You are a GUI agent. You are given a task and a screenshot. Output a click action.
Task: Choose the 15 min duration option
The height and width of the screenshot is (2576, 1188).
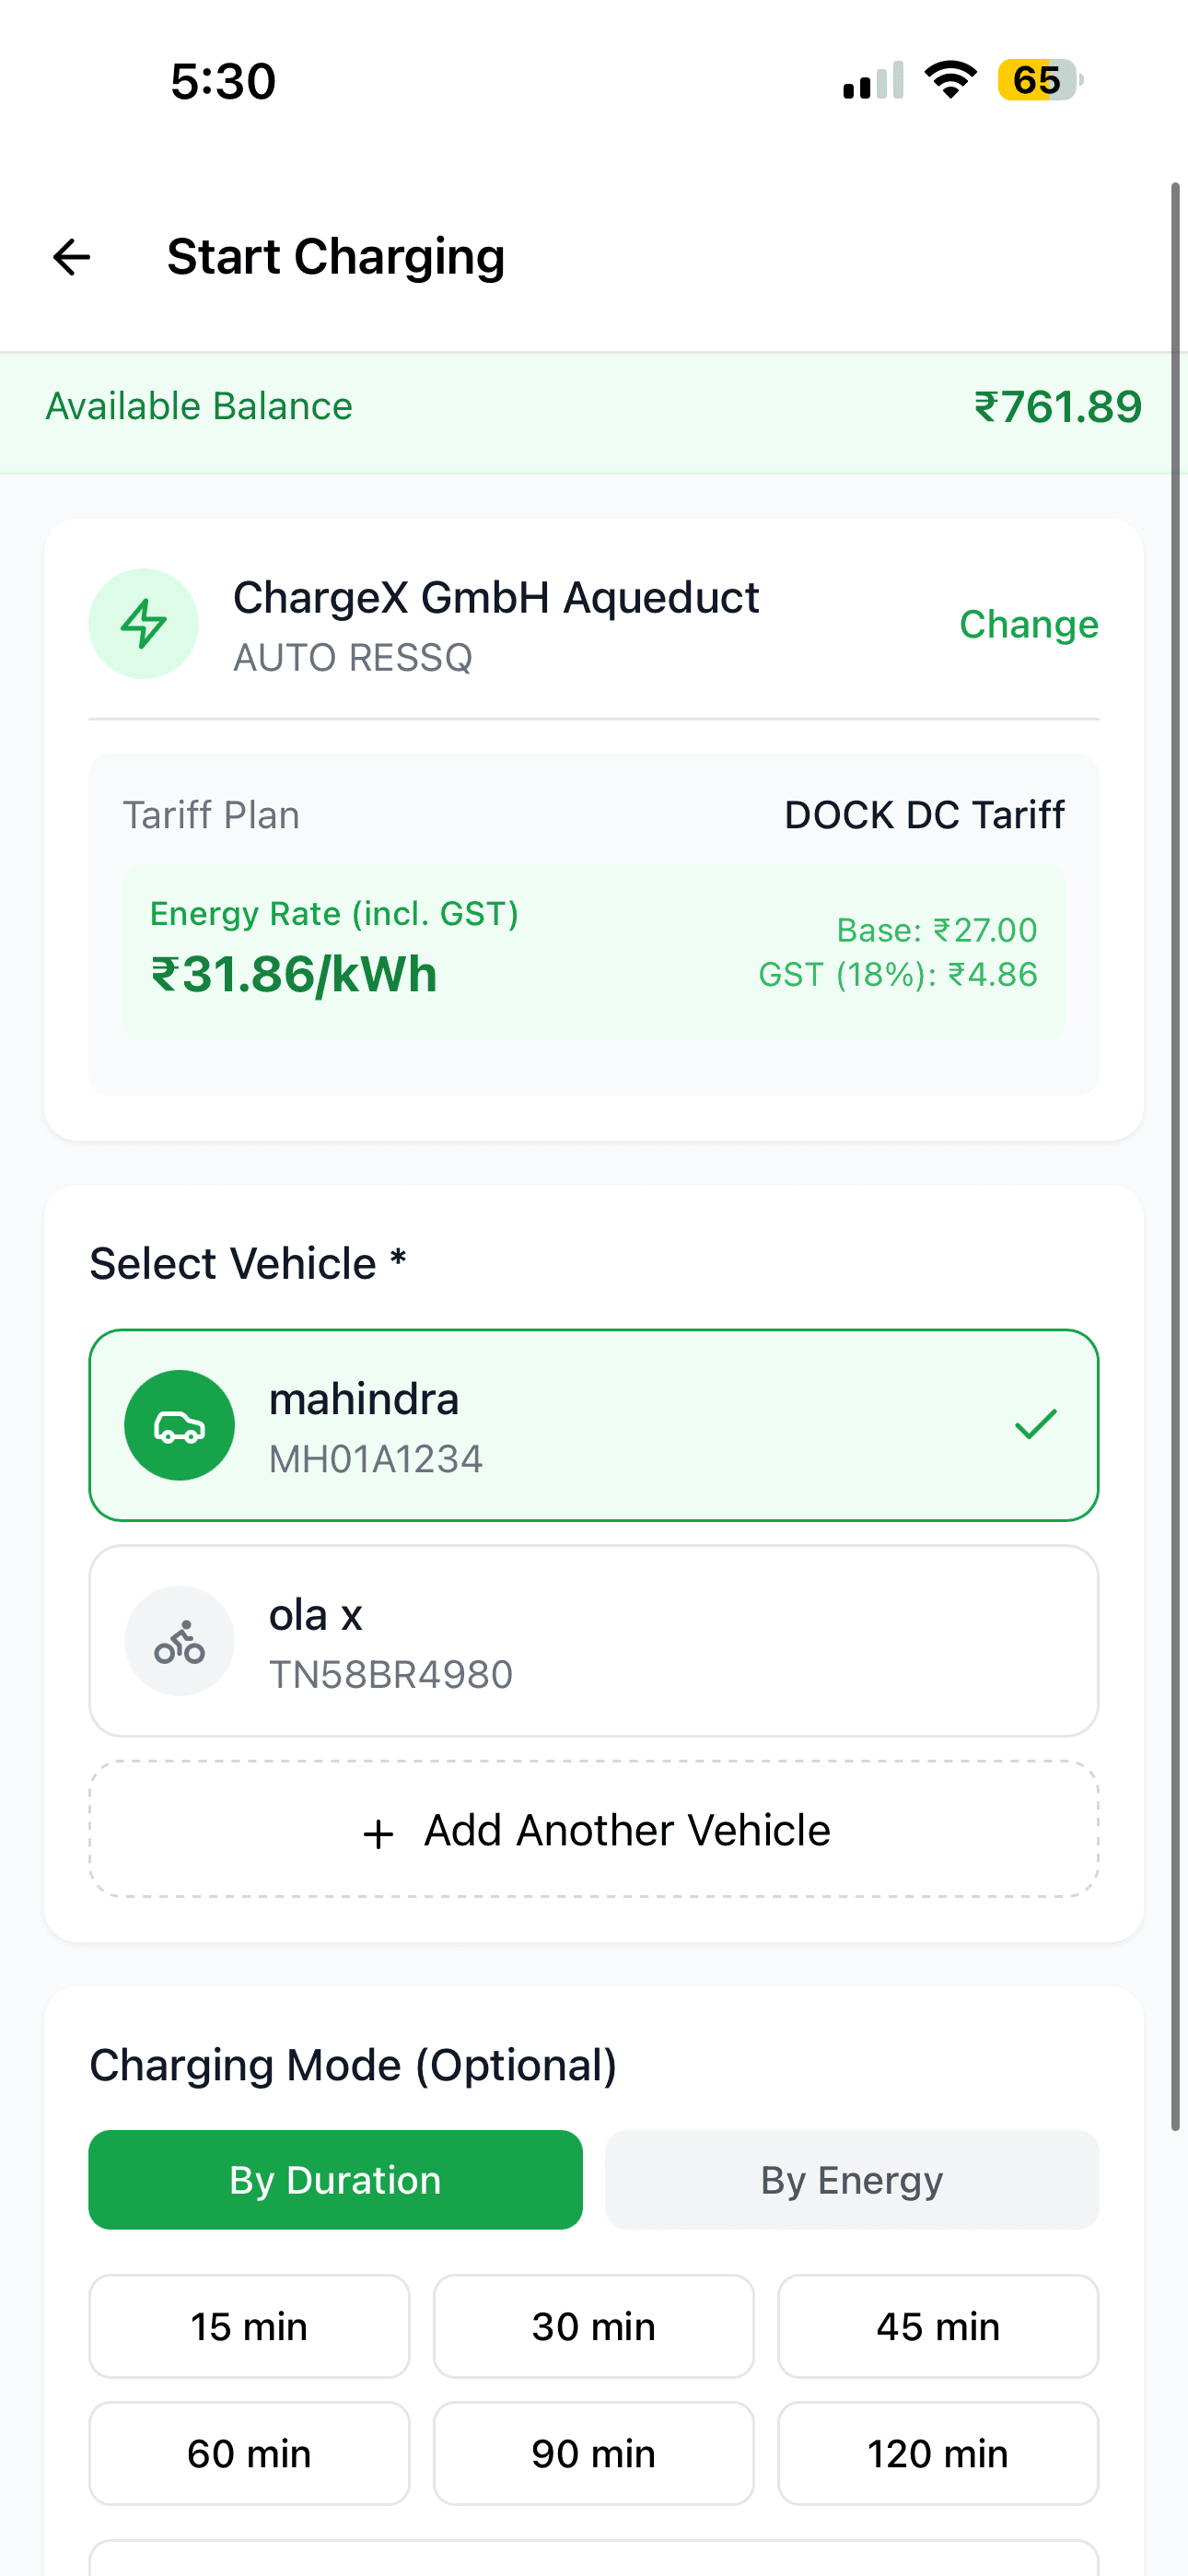(249, 2326)
